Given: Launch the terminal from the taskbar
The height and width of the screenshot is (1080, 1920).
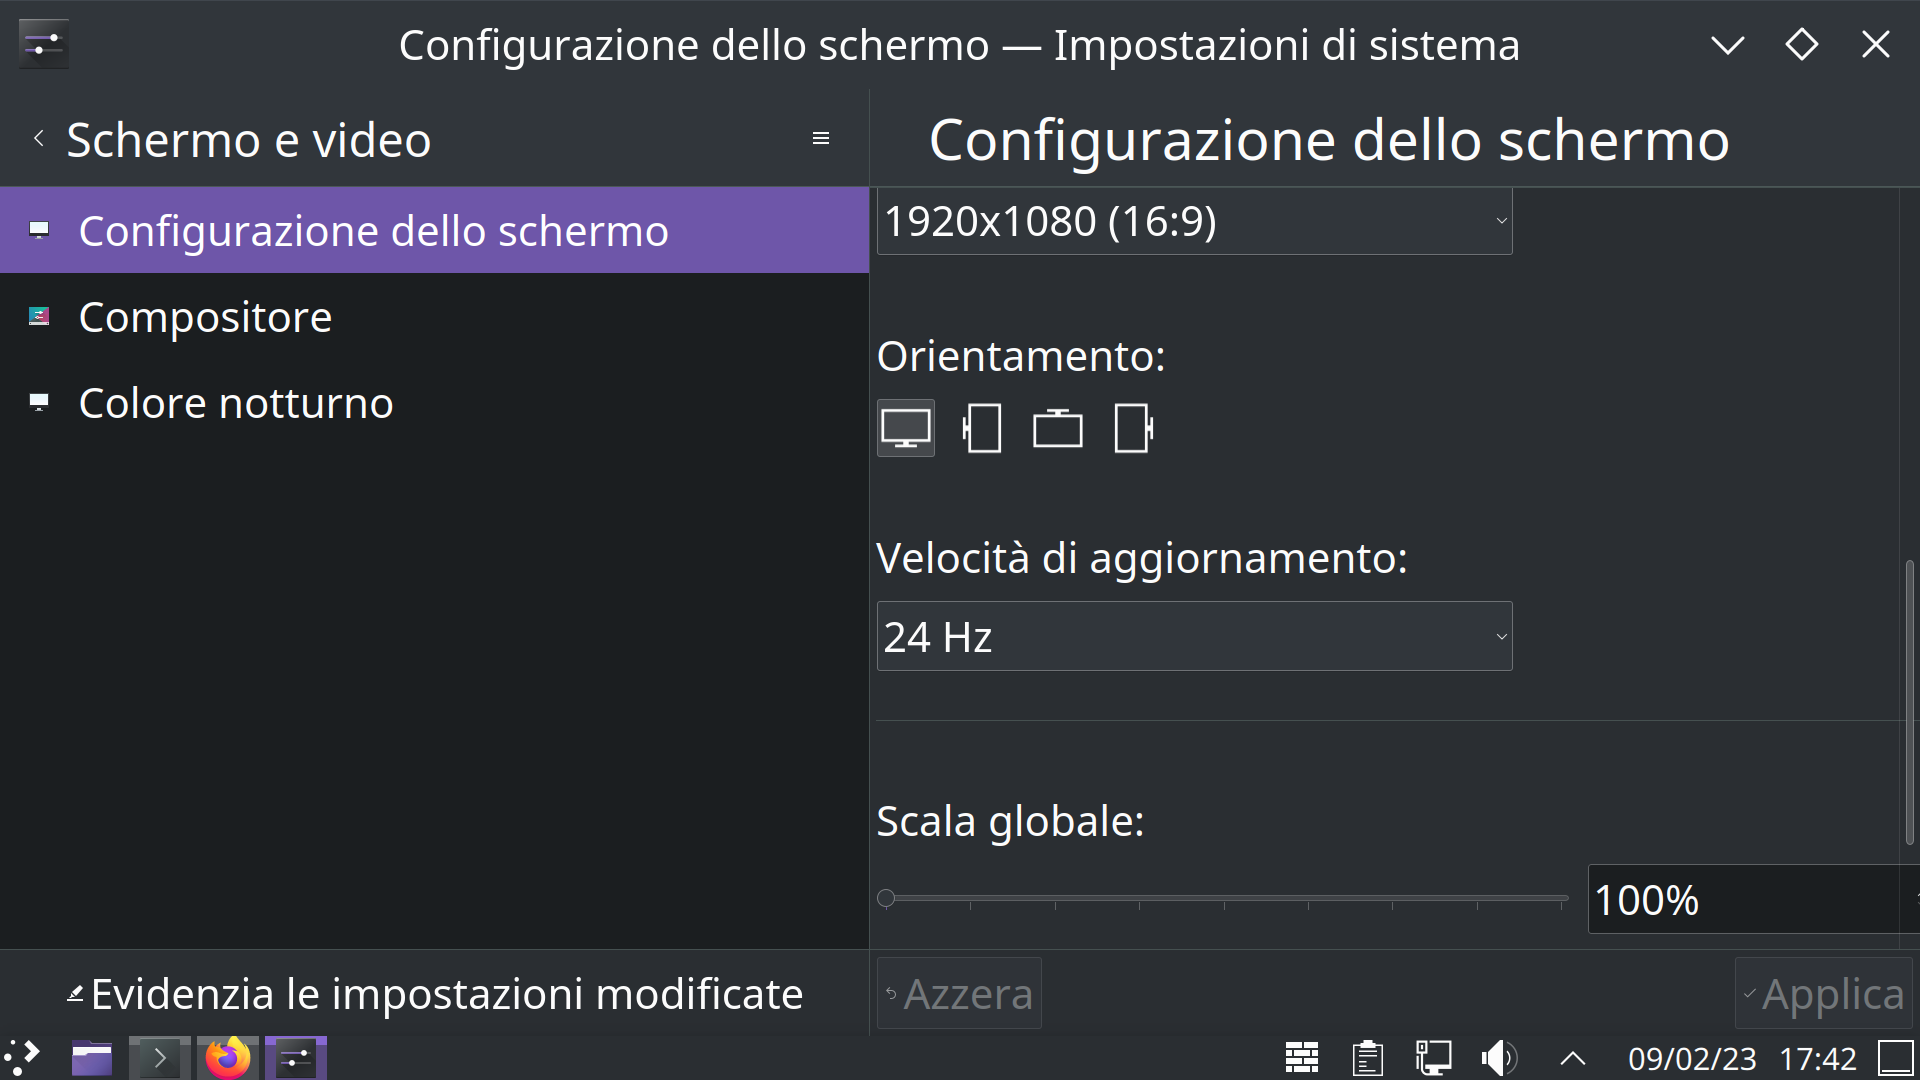Looking at the screenshot, I should [x=159, y=1058].
